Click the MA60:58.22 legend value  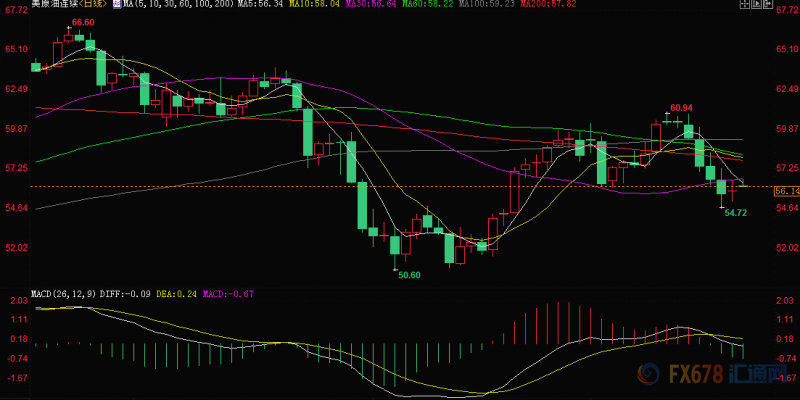click(x=427, y=4)
